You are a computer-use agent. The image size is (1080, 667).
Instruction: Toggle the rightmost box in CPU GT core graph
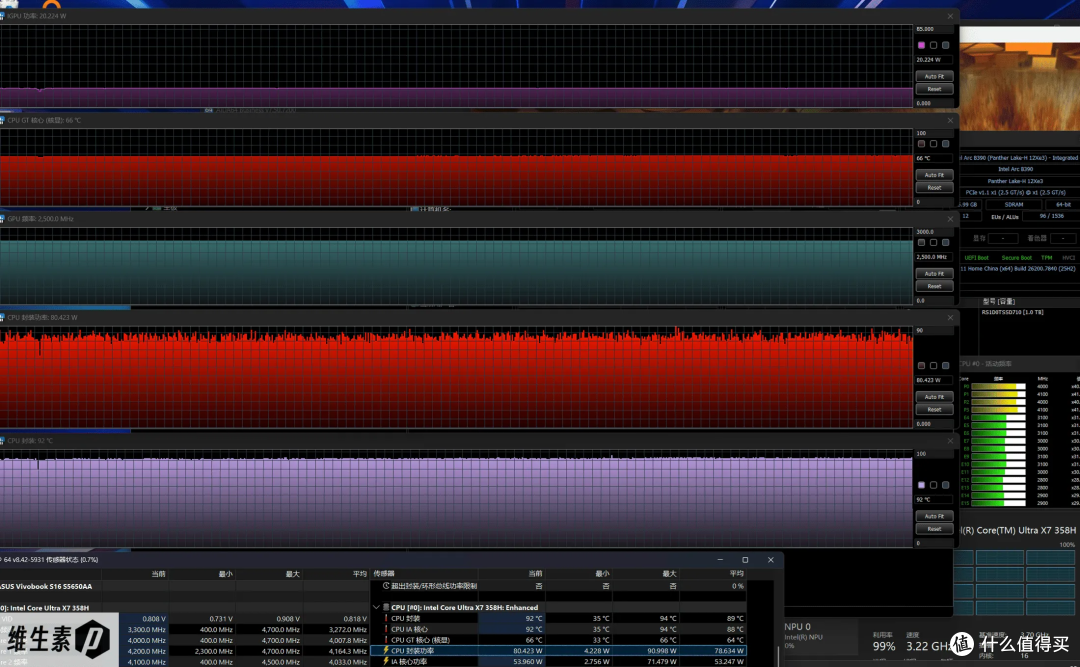tap(946, 144)
